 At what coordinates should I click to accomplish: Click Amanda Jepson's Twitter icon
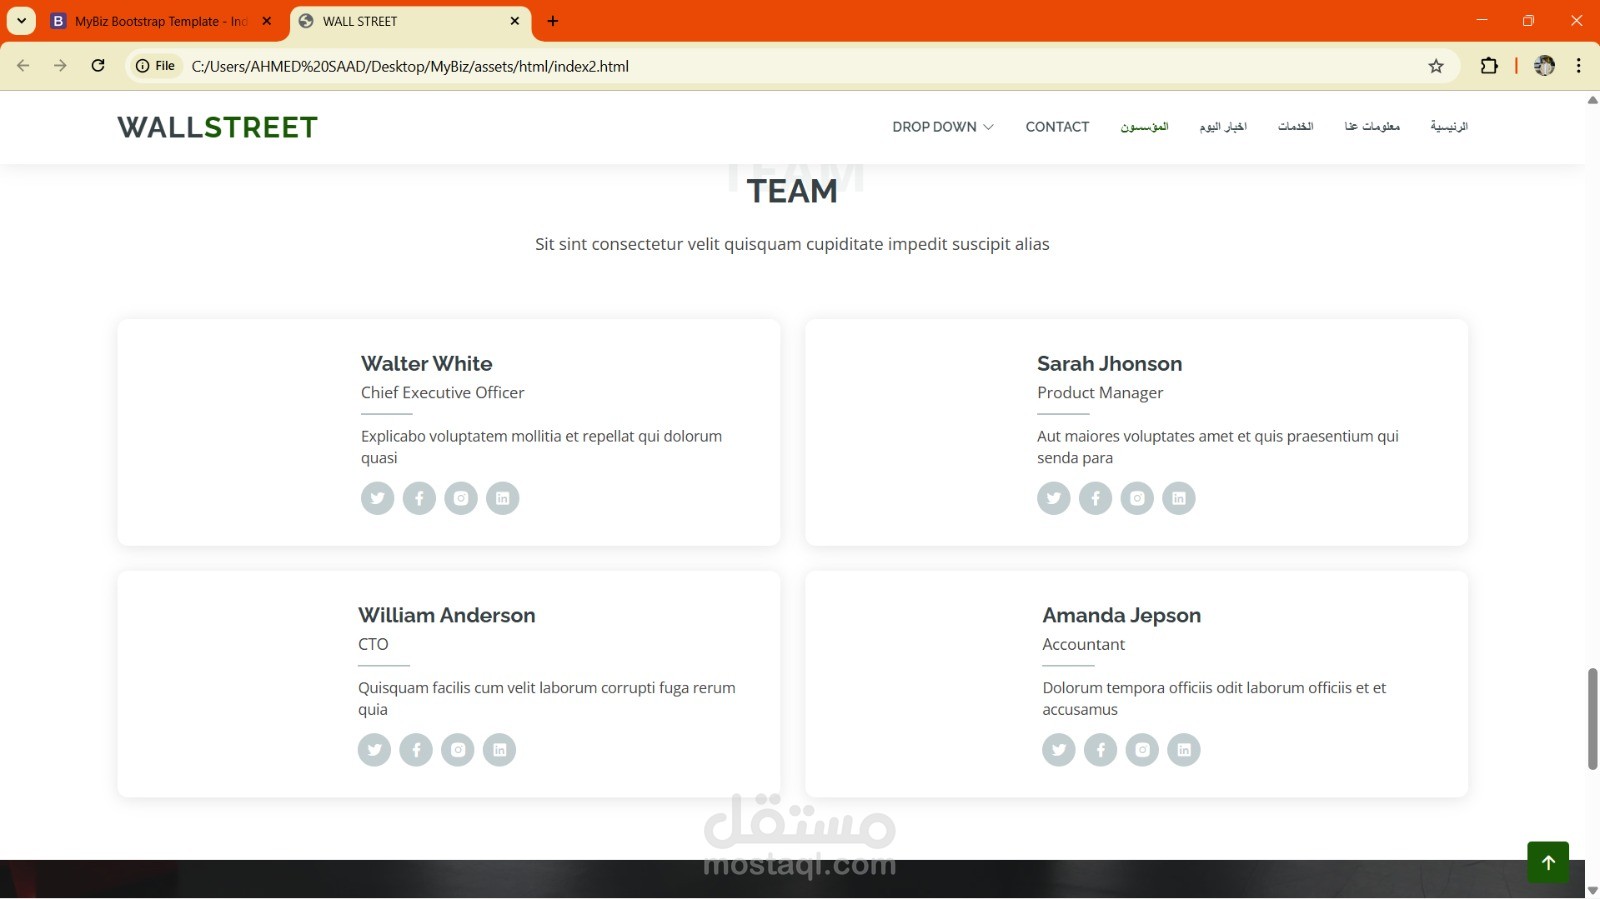pyautogui.click(x=1059, y=750)
